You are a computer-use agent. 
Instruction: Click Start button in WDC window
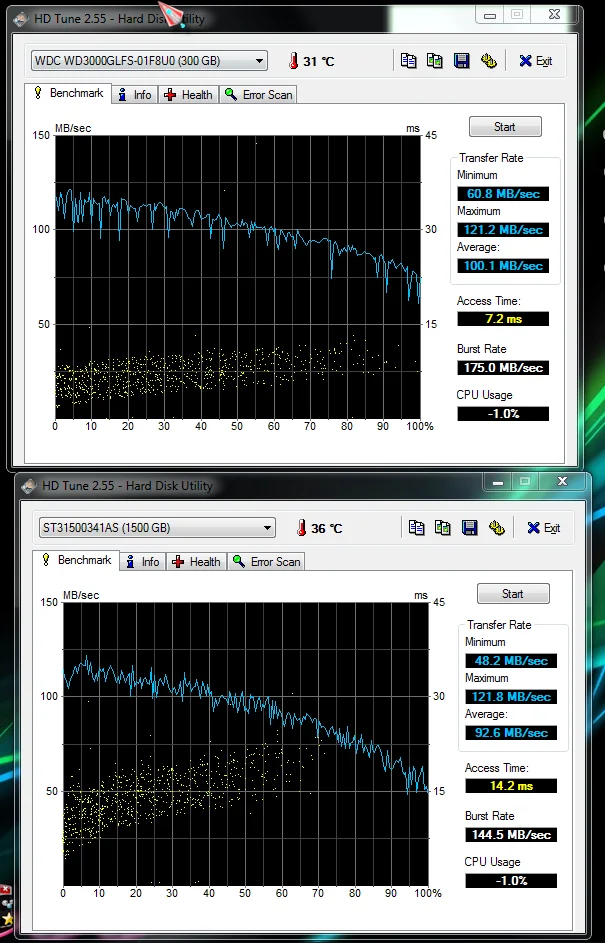(x=505, y=126)
